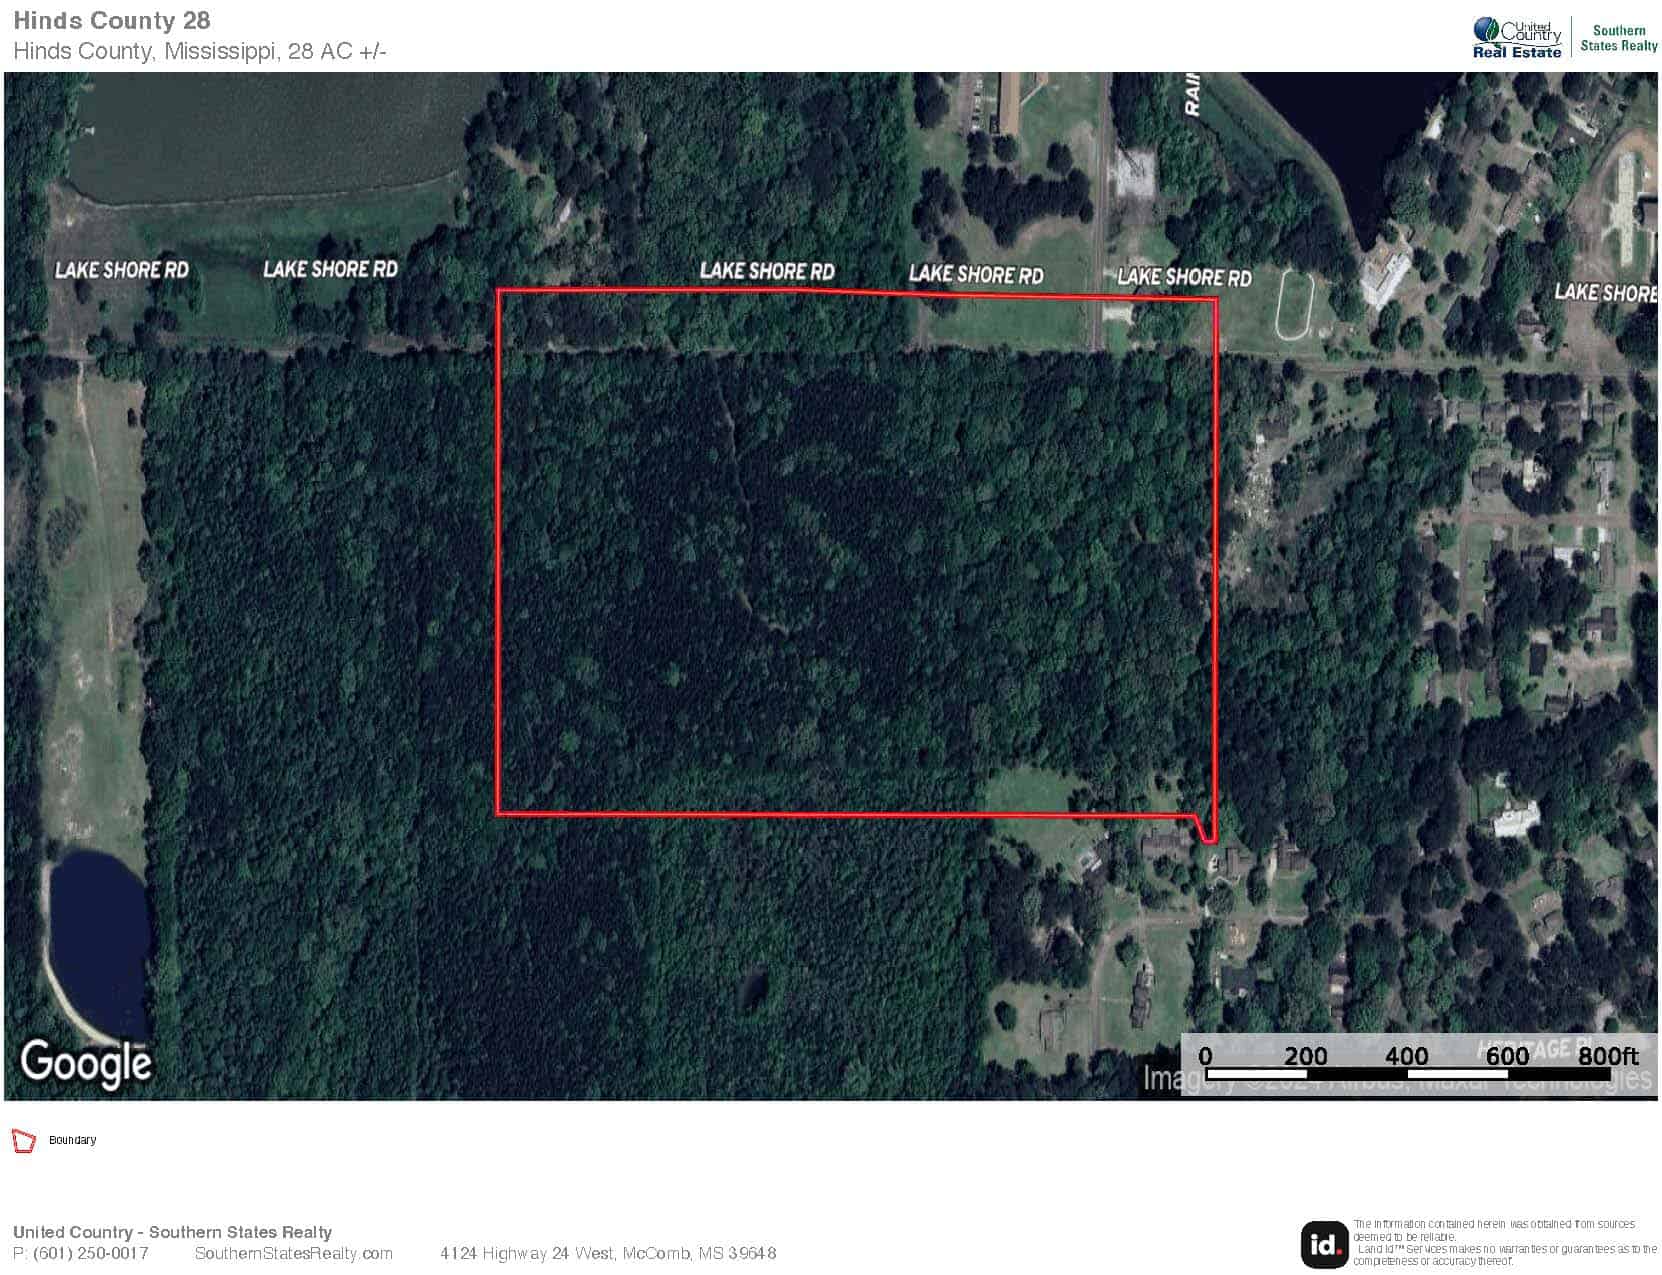Image resolution: width=1662 pixels, height=1275 pixels.
Task: Click the 'Hinds County, Mississippi, 28 AC +/-' subtitle
Action: (200, 51)
